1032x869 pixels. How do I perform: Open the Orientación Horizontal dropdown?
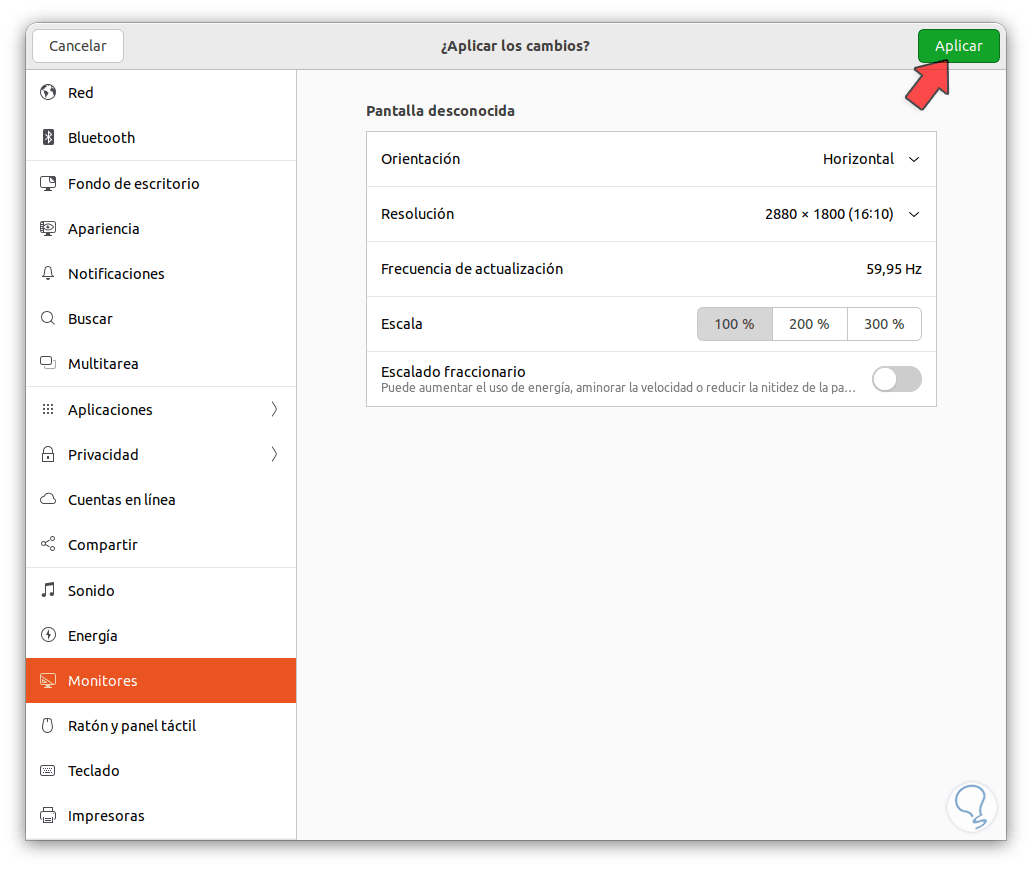[x=870, y=159]
